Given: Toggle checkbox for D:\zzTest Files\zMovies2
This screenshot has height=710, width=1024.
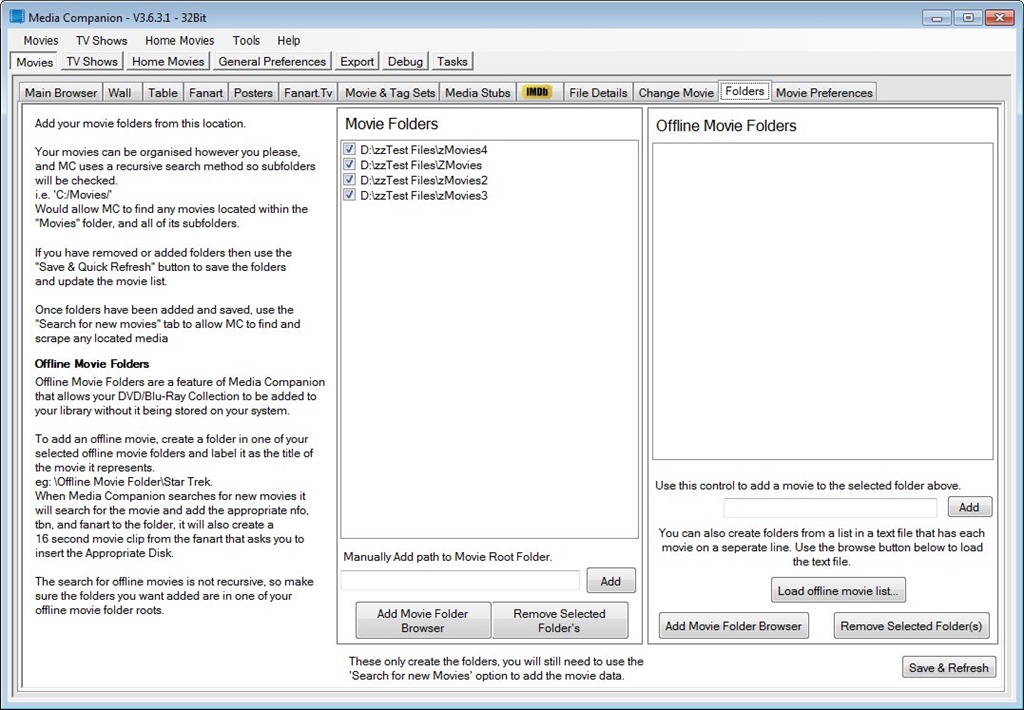Looking at the screenshot, I should pyautogui.click(x=349, y=180).
